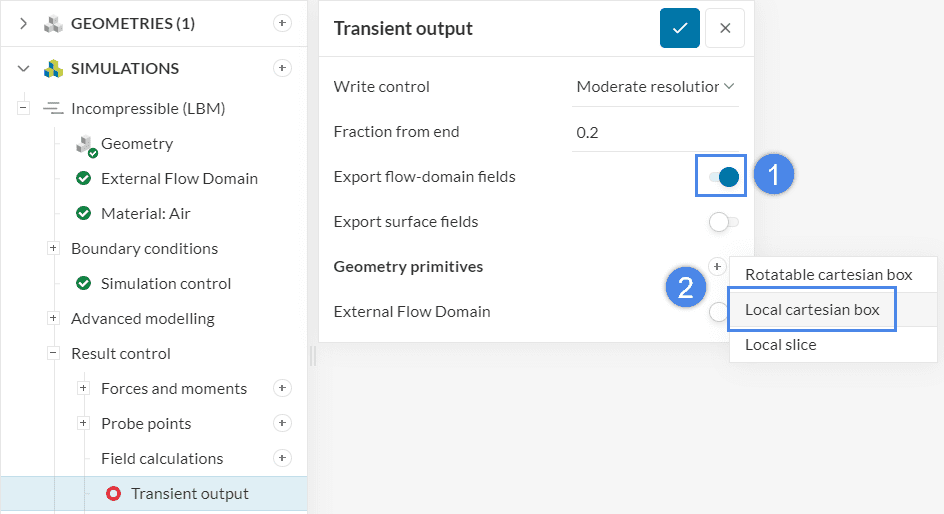Close the Transient output panel

(725, 28)
